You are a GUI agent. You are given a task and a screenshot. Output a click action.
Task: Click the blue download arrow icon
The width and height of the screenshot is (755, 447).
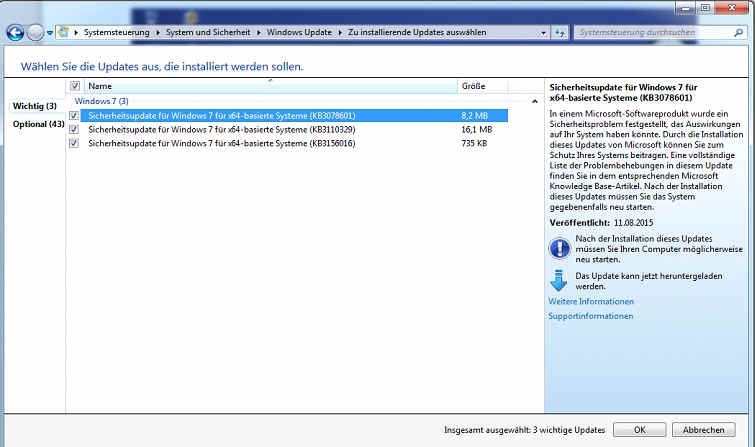click(x=559, y=280)
